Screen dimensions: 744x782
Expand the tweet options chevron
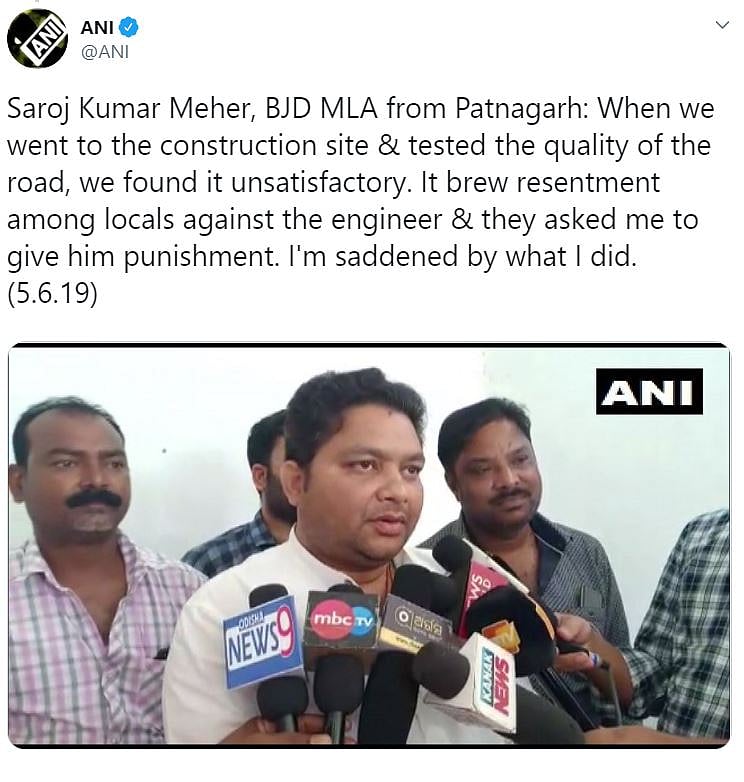click(x=722, y=24)
